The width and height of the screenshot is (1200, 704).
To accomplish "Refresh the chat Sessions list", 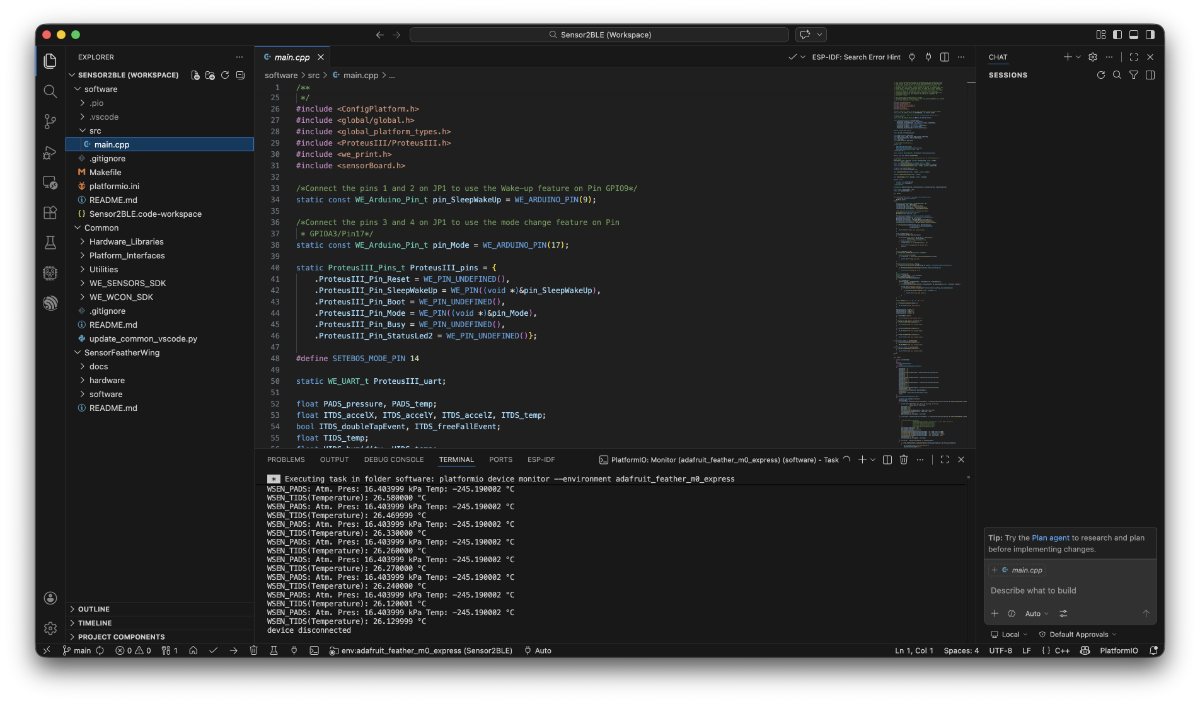I will tap(1101, 75).
